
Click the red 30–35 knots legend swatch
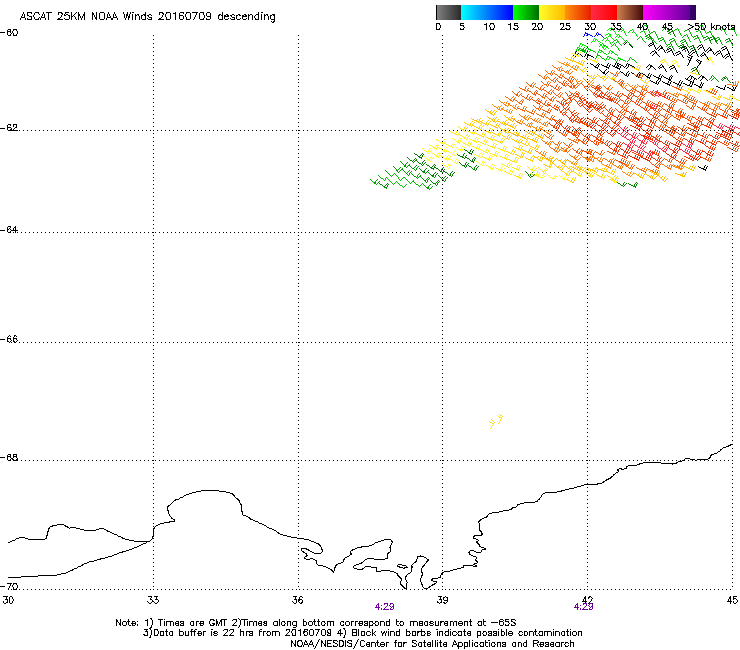604,12
